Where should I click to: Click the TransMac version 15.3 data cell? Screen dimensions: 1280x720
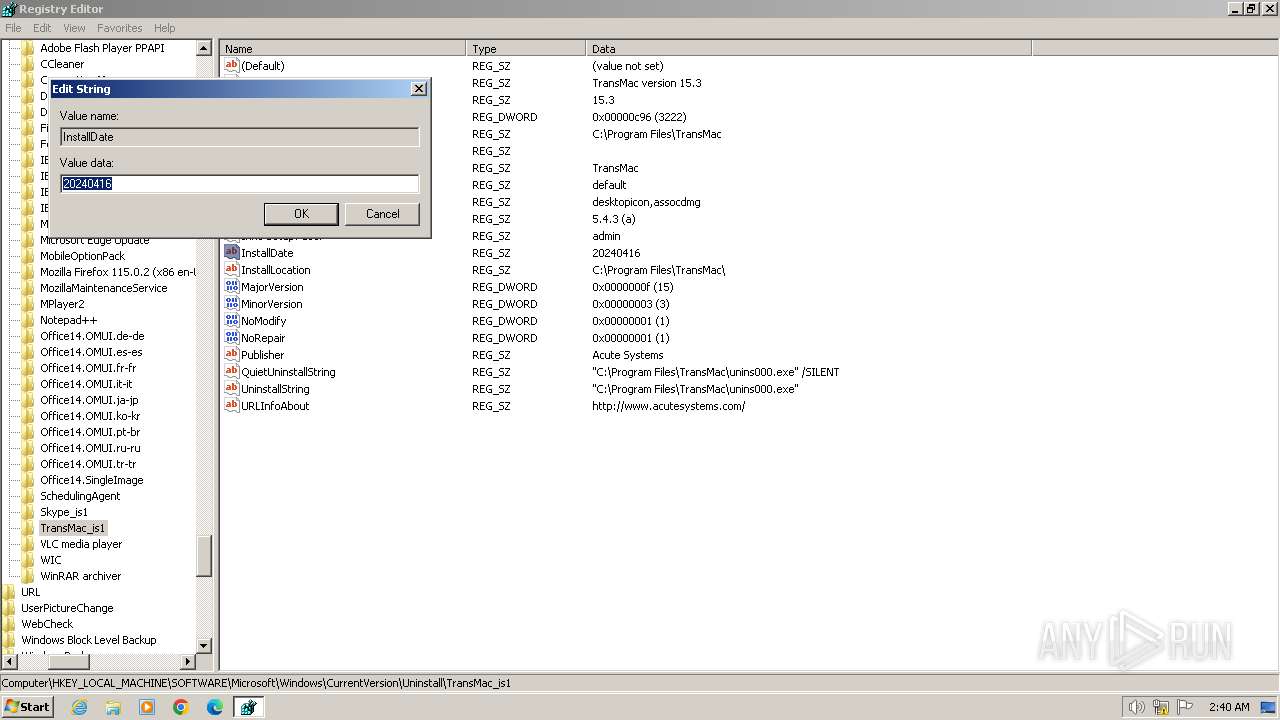coord(646,83)
